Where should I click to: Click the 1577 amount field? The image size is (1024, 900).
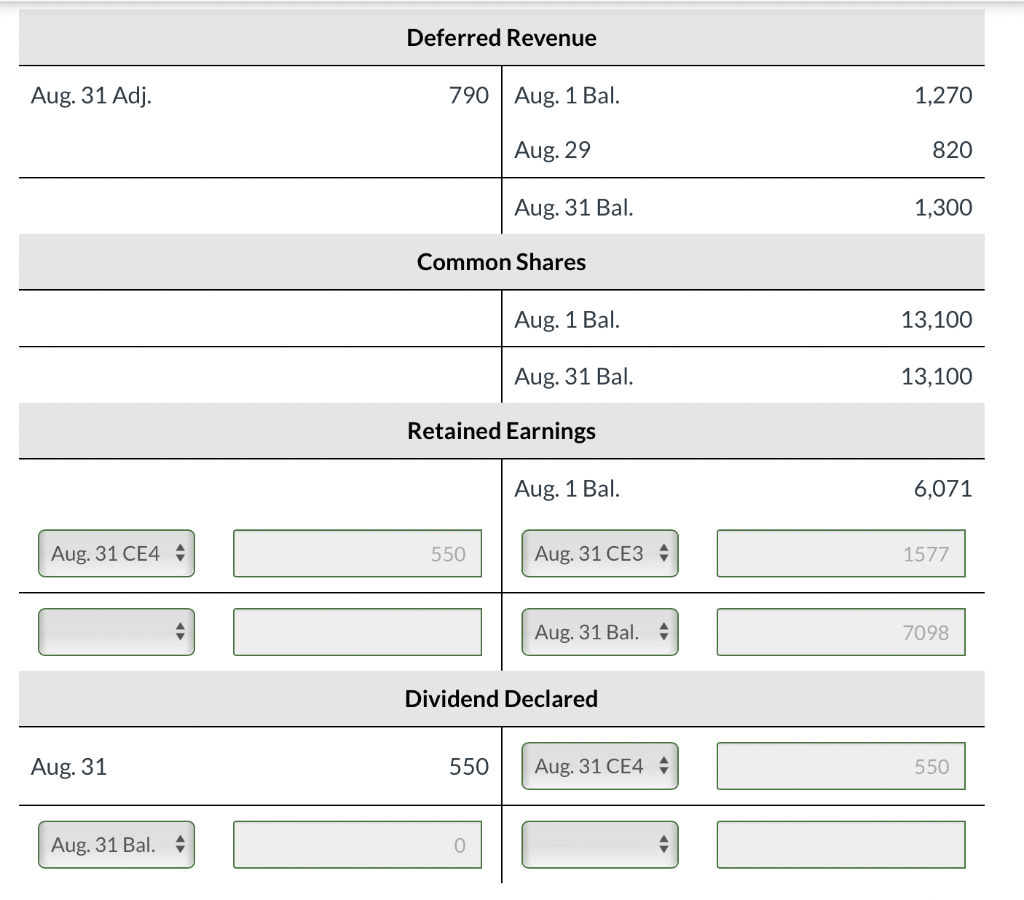[840, 552]
